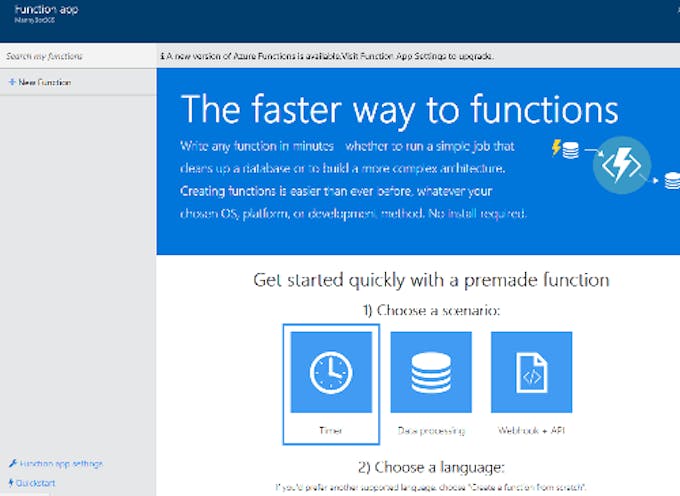Select the Data processing database icon

tap(431, 372)
